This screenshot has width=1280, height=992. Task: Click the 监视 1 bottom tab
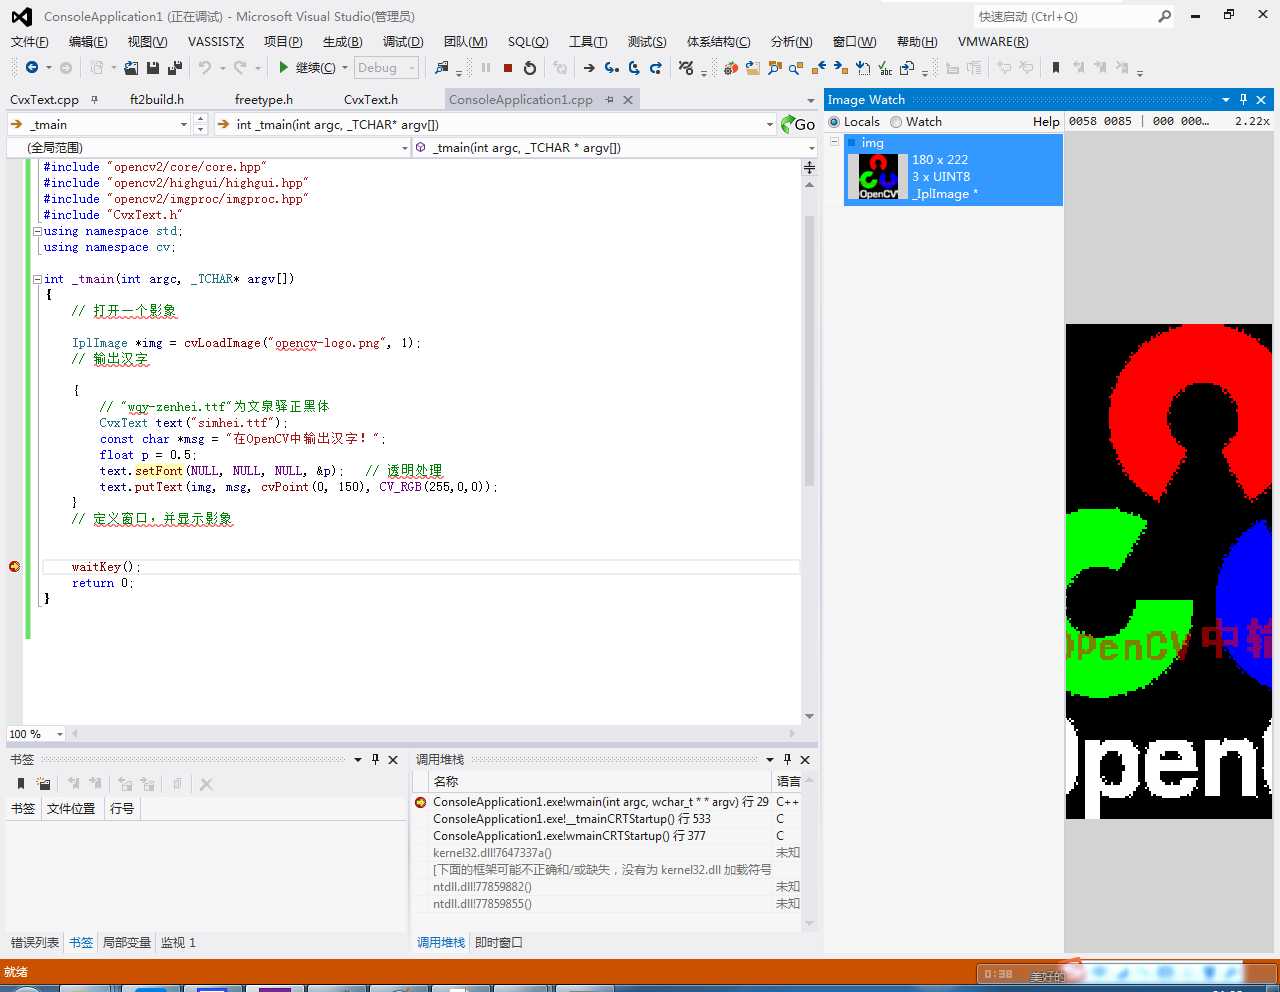178,942
